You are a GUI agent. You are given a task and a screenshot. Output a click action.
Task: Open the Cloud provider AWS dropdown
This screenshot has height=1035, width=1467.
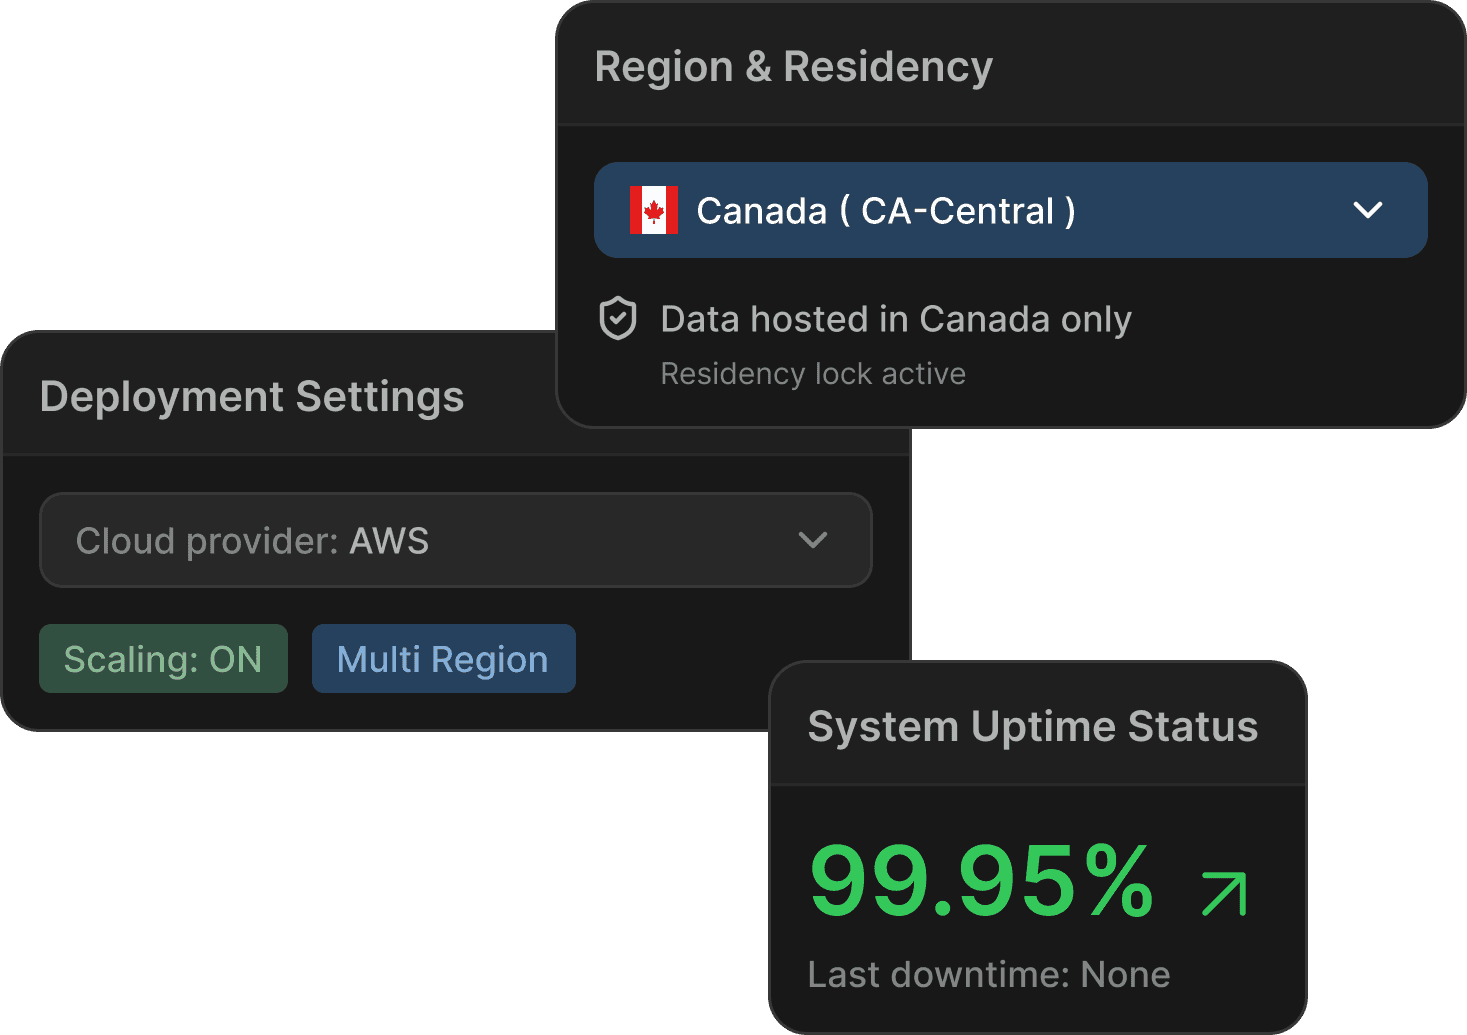click(455, 540)
